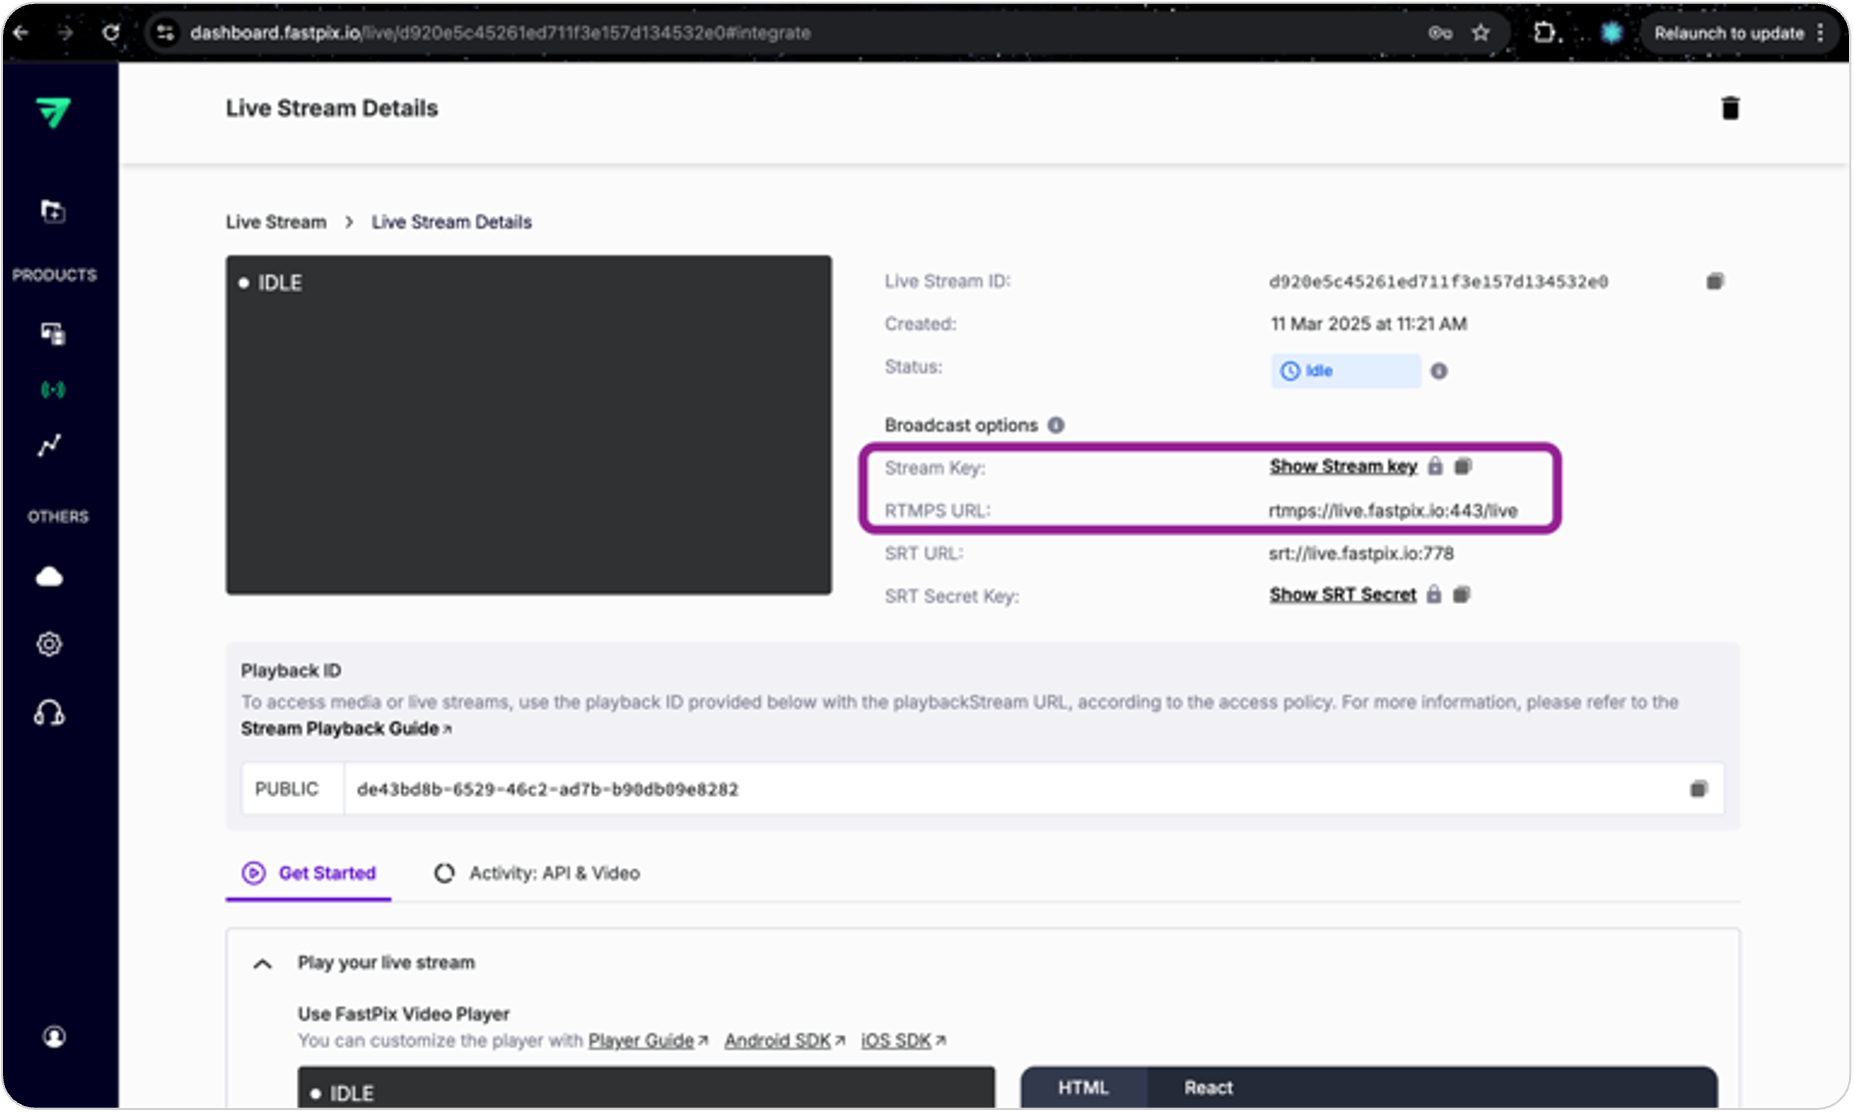Copy the Stream Key

click(x=1463, y=466)
